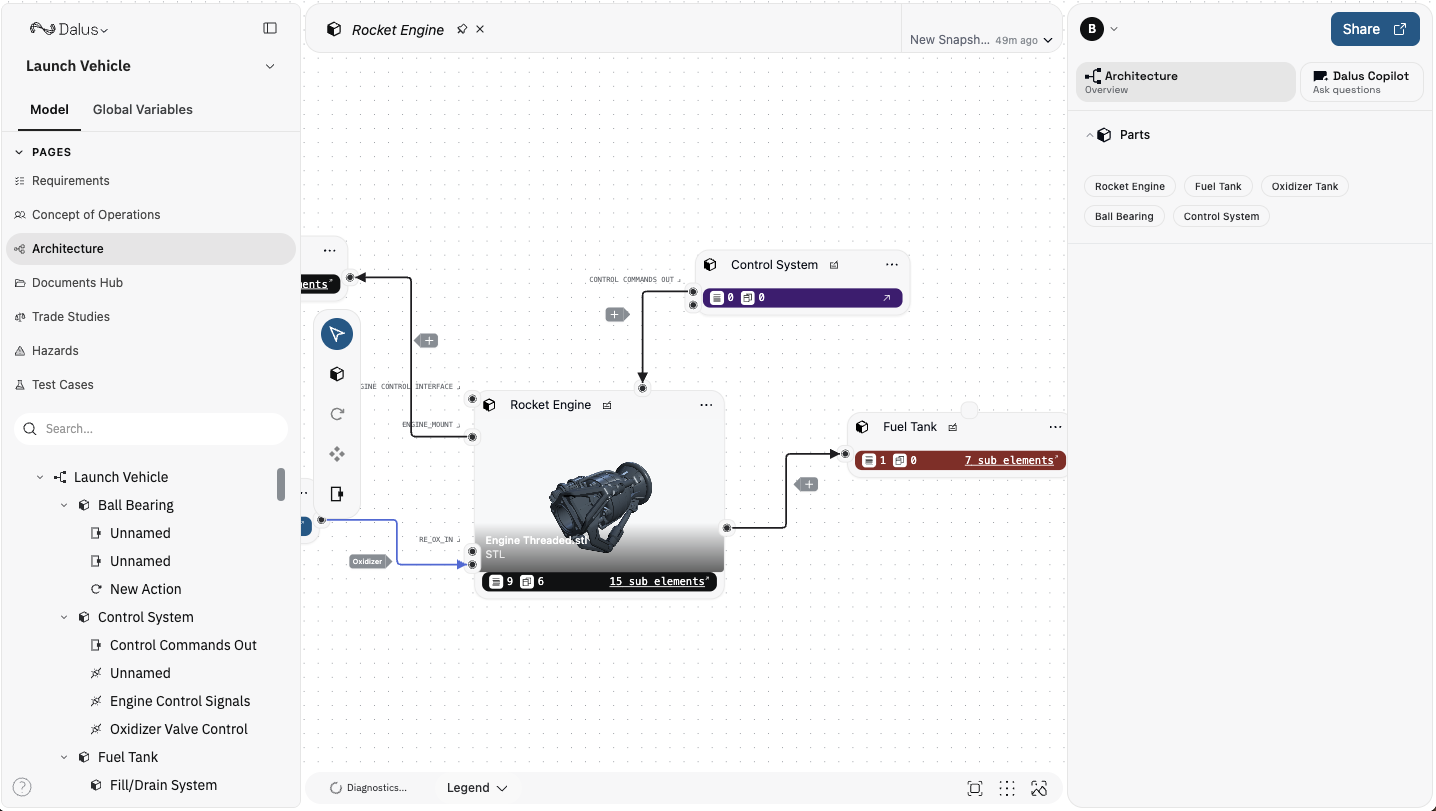The width and height of the screenshot is (1436, 811).
Task: Click the Share button
Action: click(x=1375, y=29)
